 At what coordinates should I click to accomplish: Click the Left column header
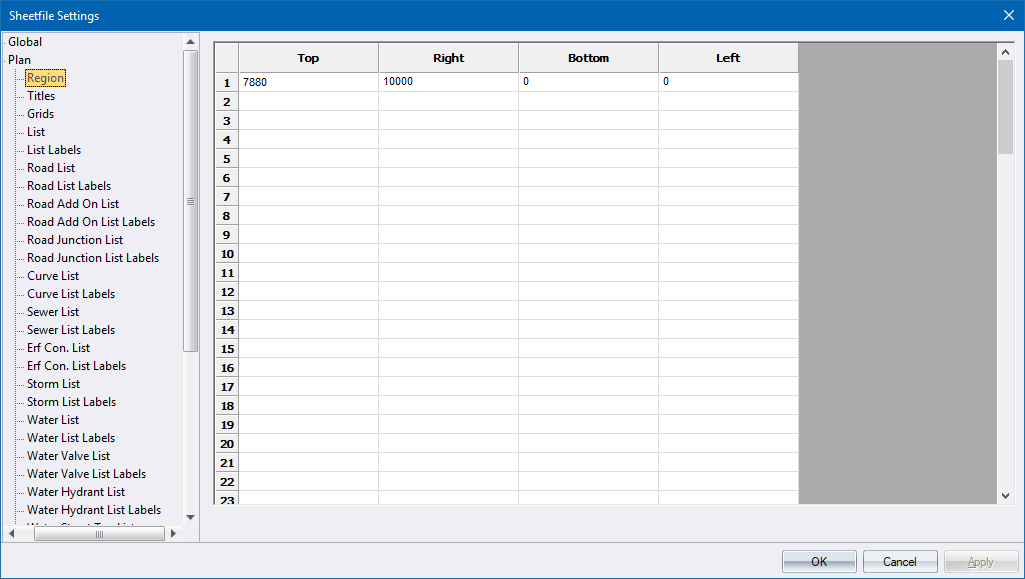coord(728,58)
